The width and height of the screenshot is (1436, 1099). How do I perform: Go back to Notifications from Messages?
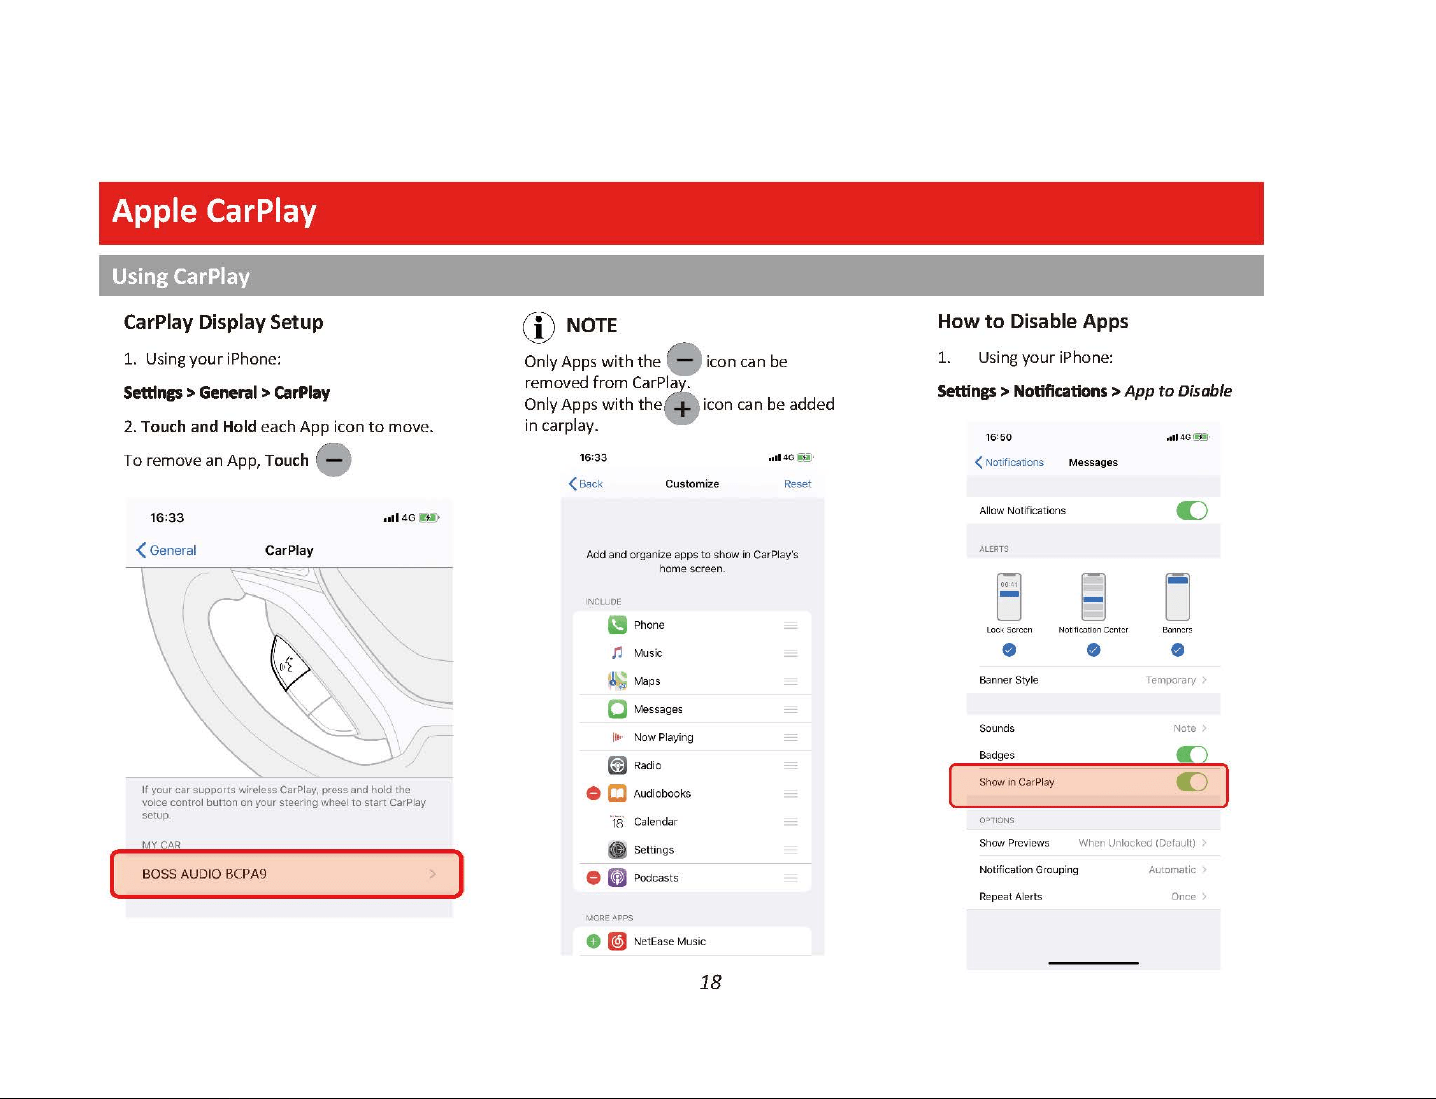1009,462
